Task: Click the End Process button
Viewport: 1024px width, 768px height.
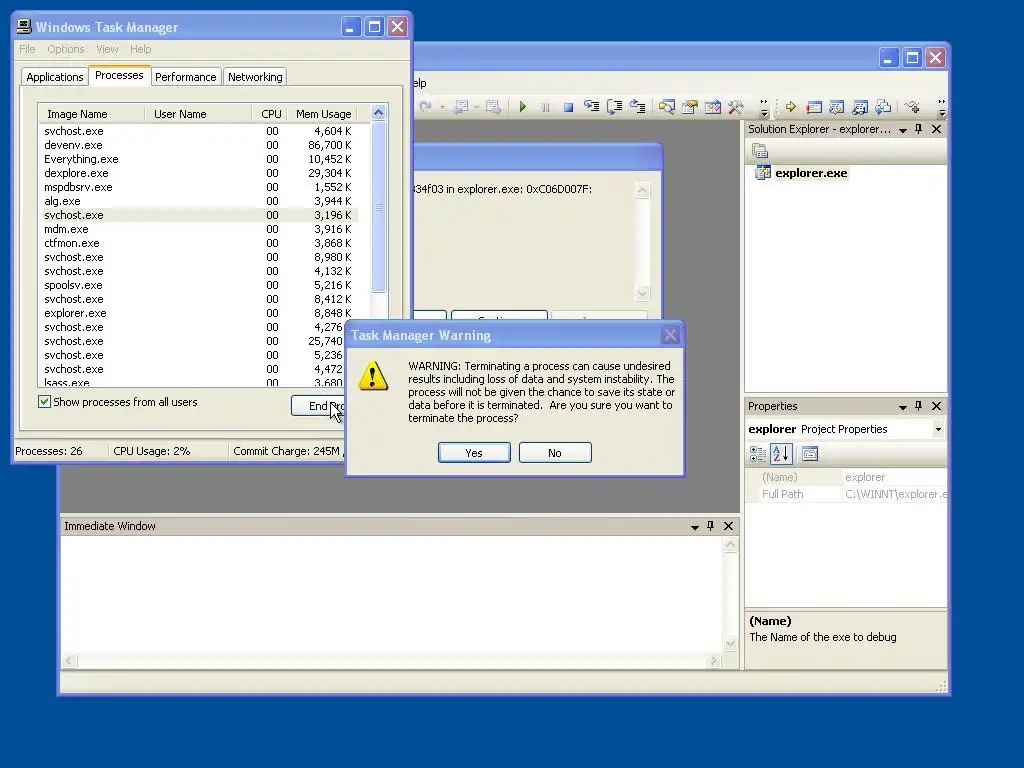Action: (x=318, y=406)
